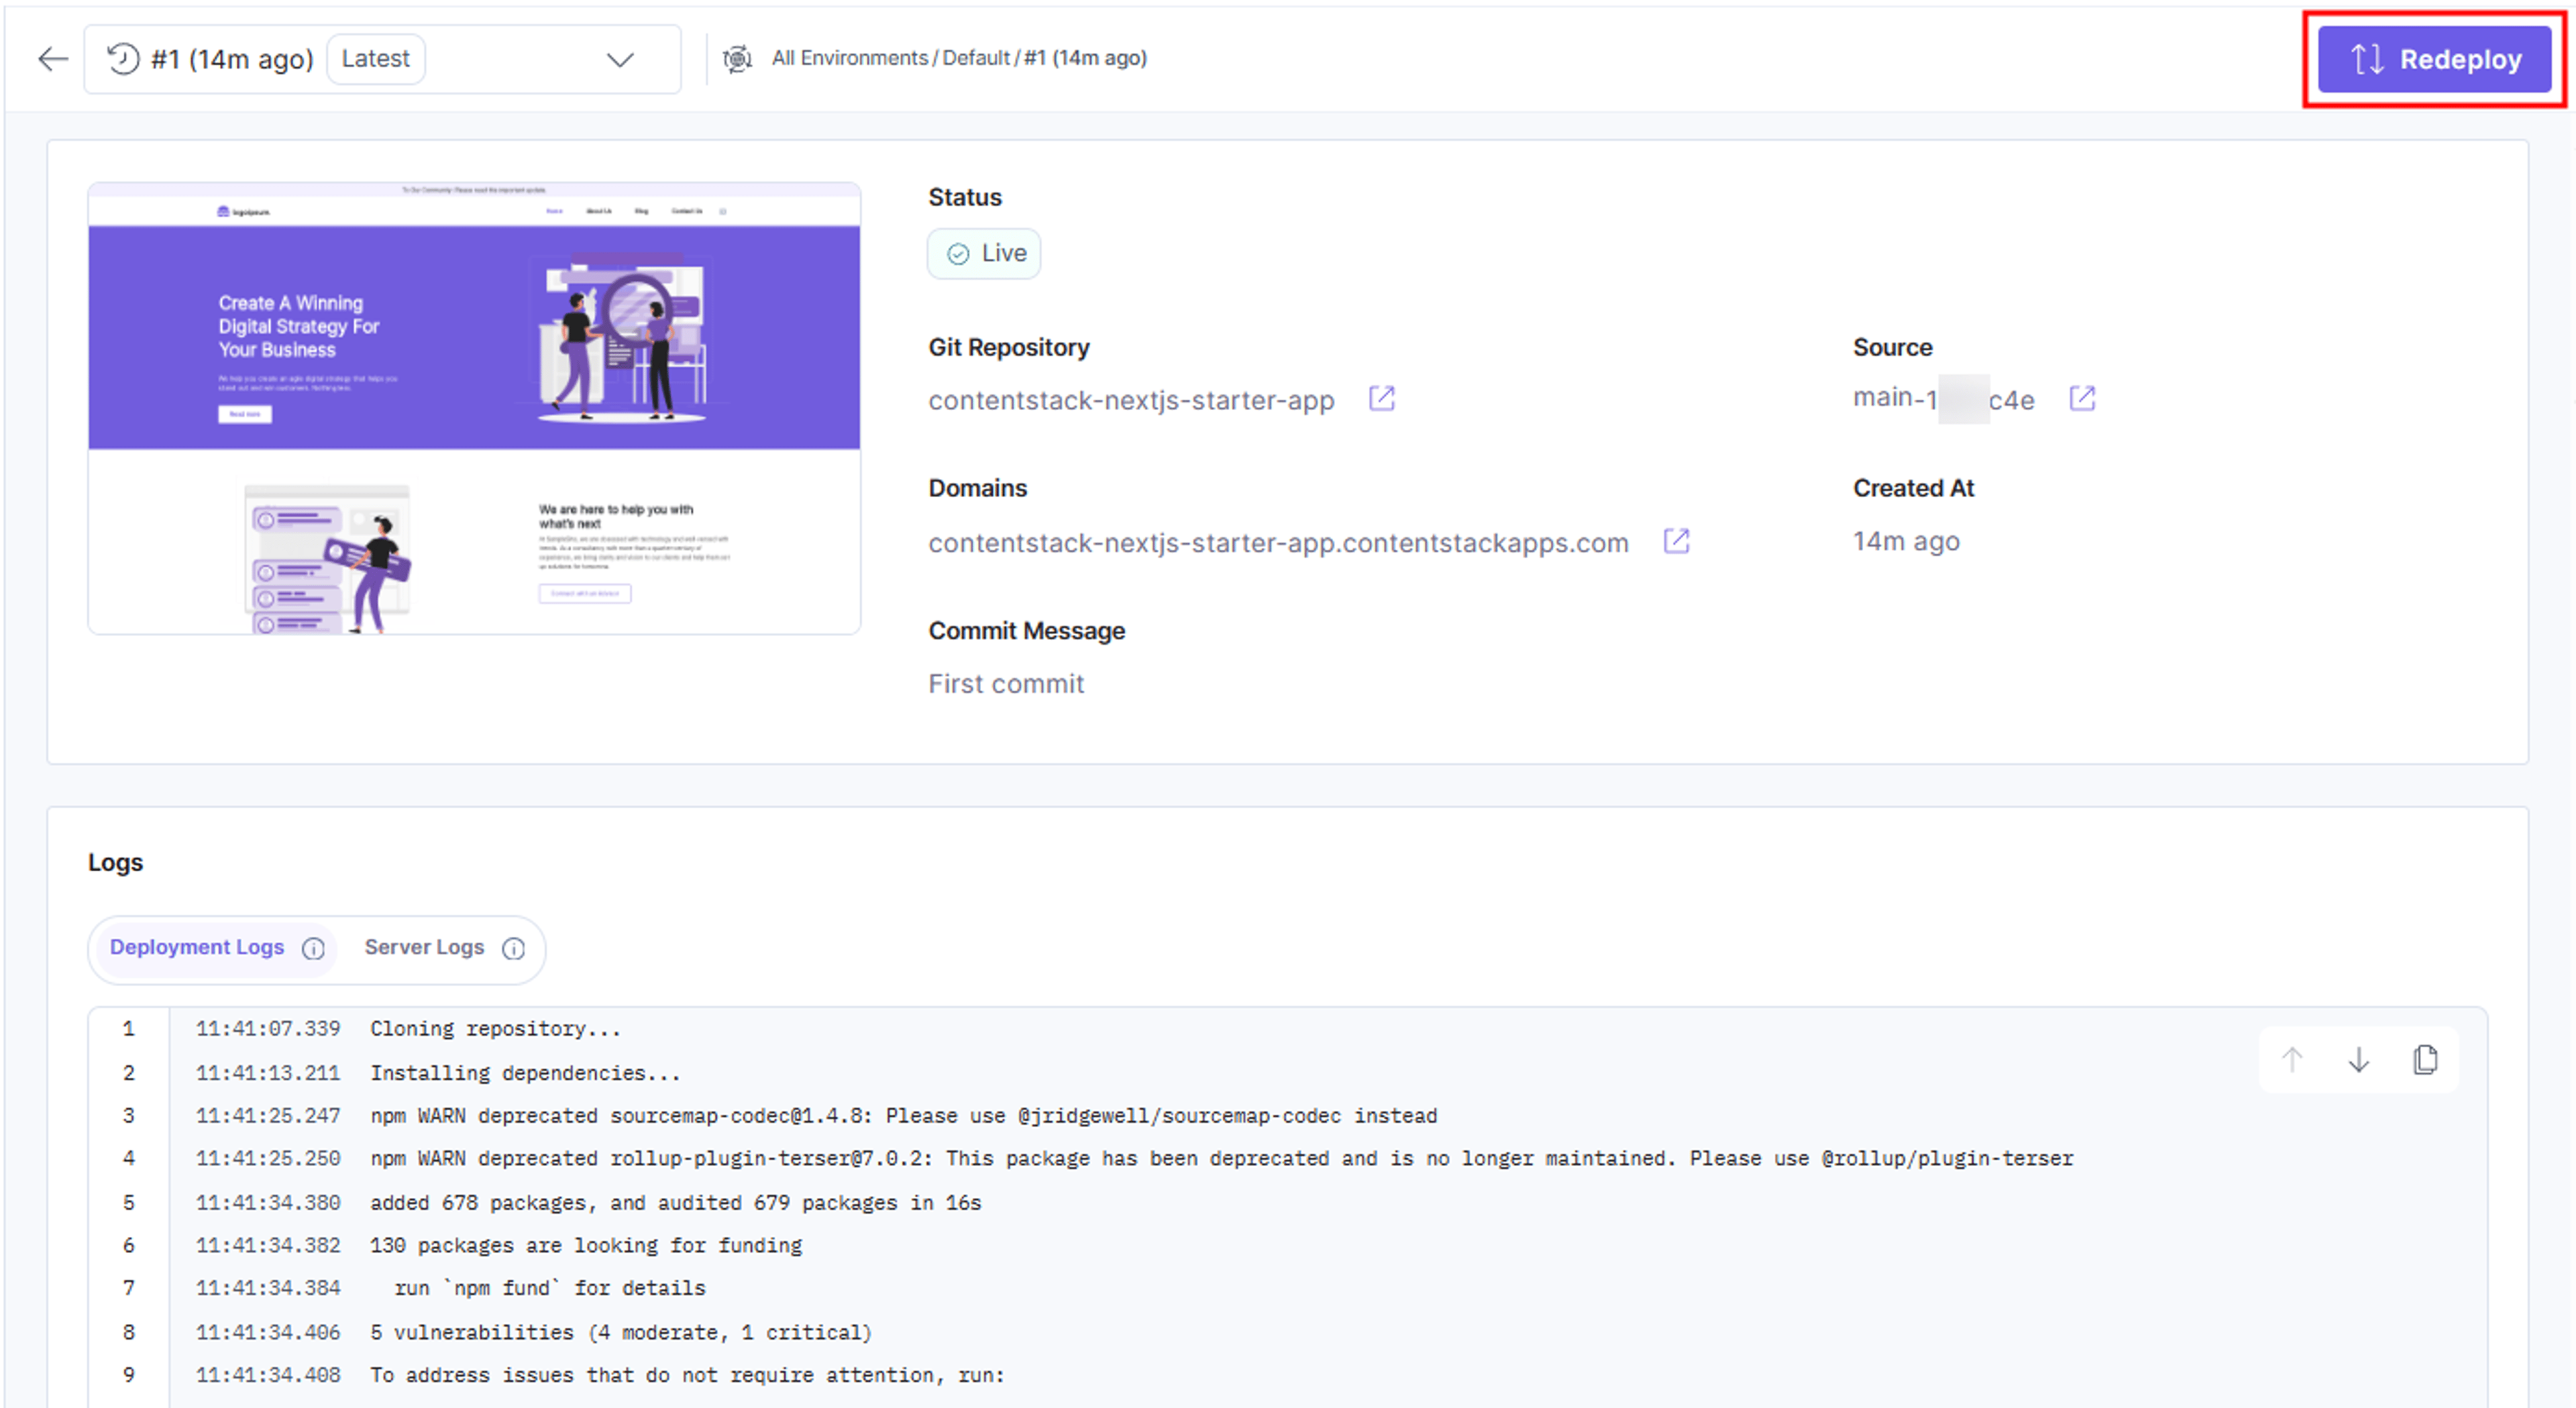This screenshot has width=2576, height=1408.
Task: Click the back arrow icon
Action: [x=52, y=59]
